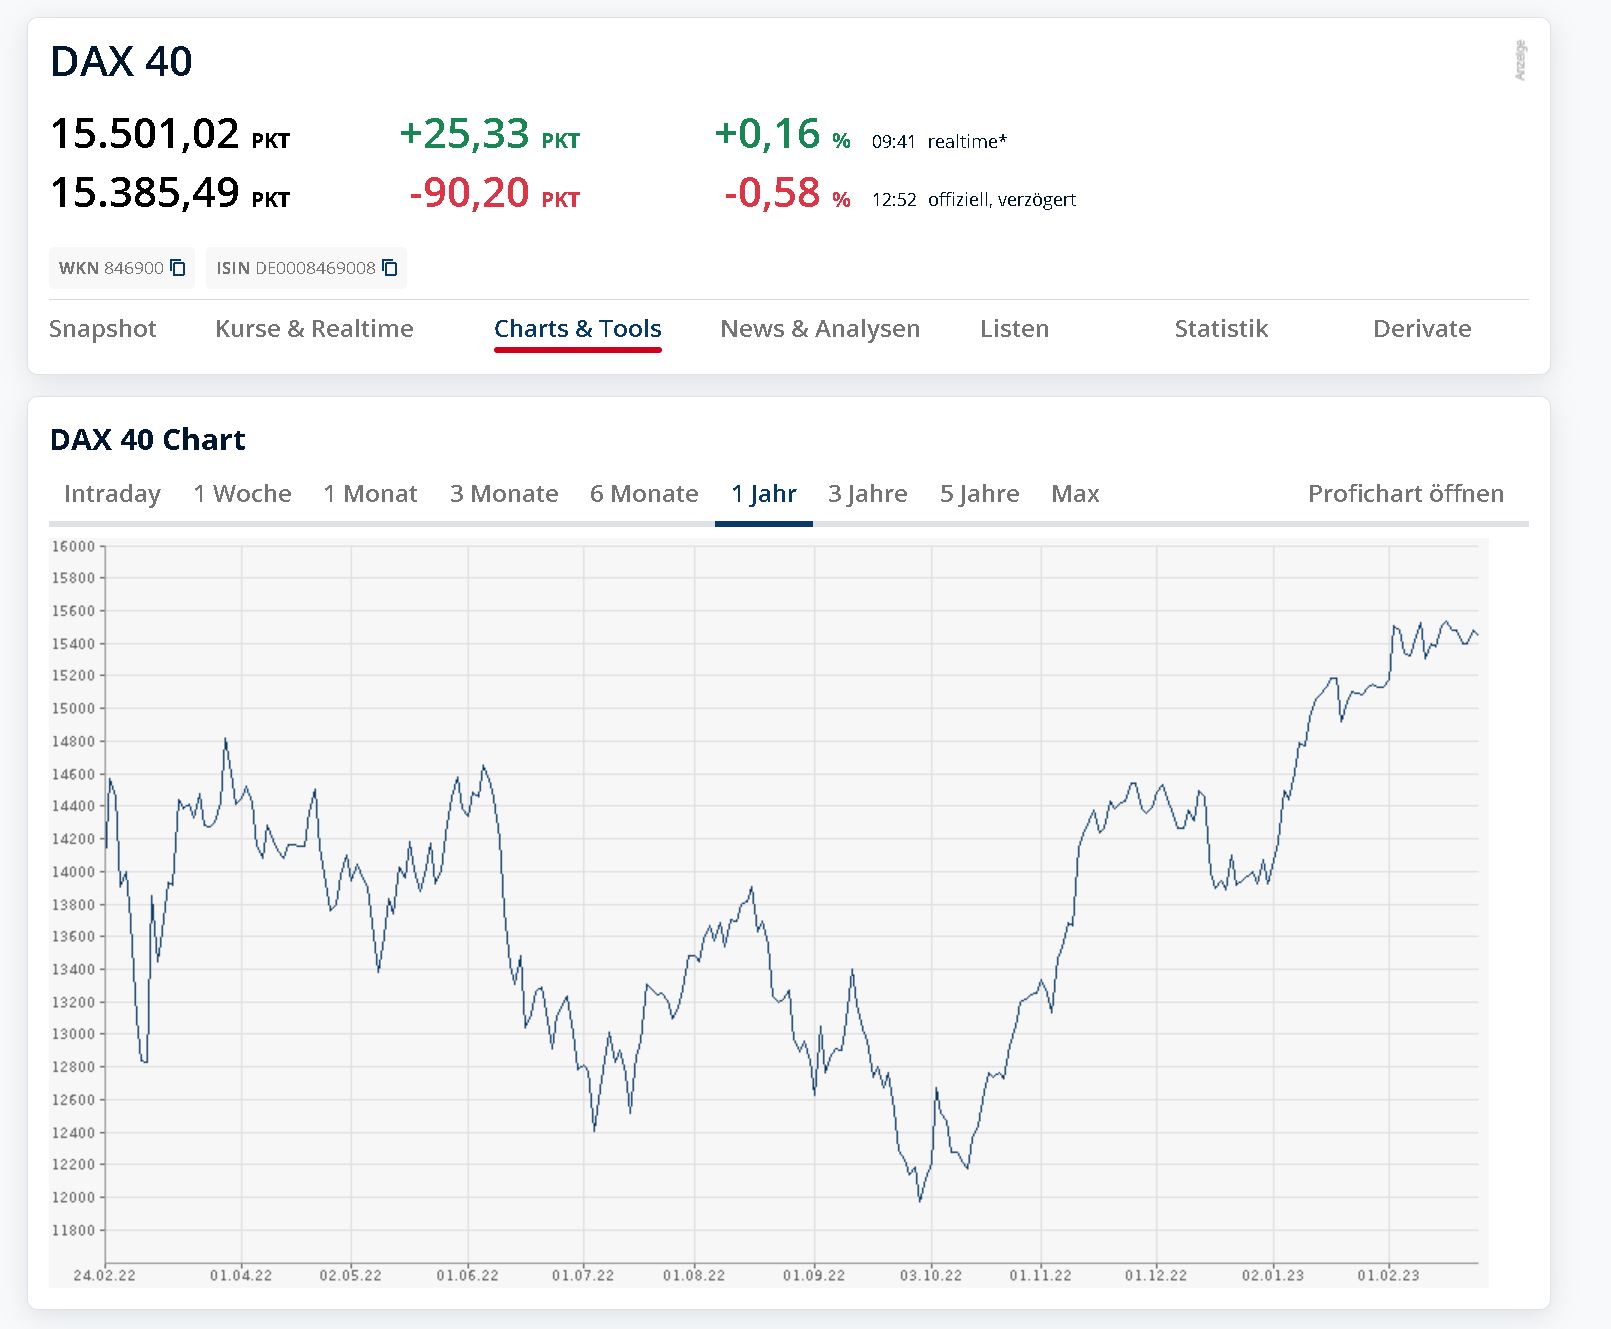
Task: Open the Profichart öffnen link
Action: (1406, 494)
